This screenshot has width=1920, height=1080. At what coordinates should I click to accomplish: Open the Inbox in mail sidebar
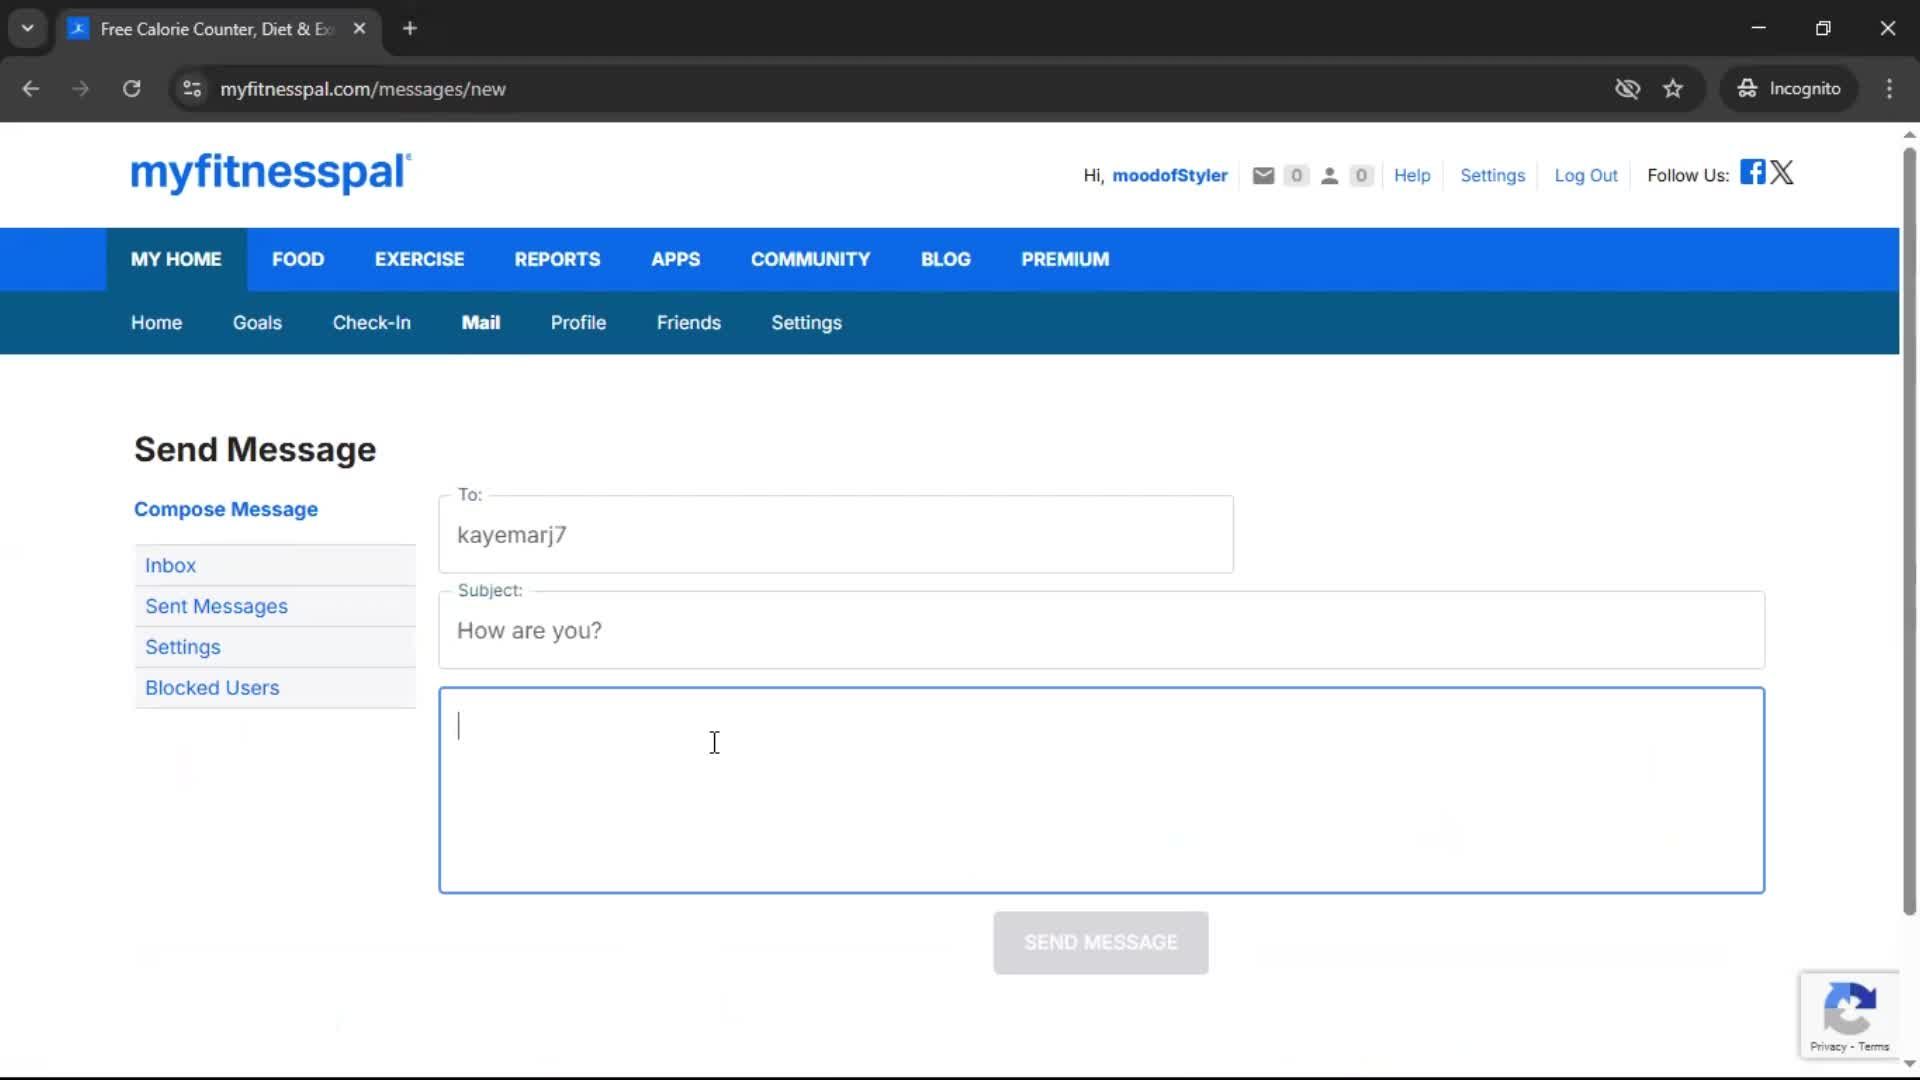[x=275, y=565]
